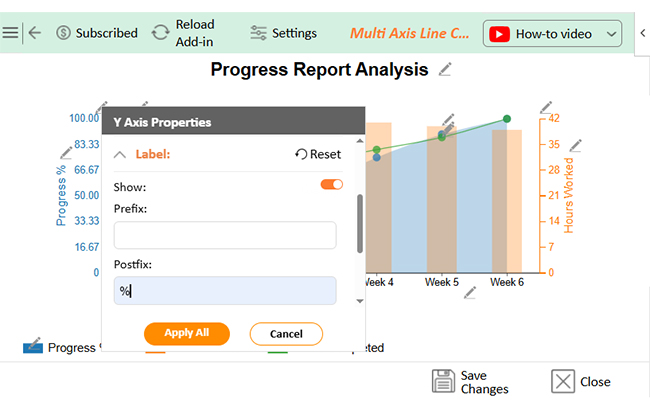Select the Multi Axis Line Chart title
Image resolution: width=650 pixels, height=414 pixels.
click(x=410, y=33)
